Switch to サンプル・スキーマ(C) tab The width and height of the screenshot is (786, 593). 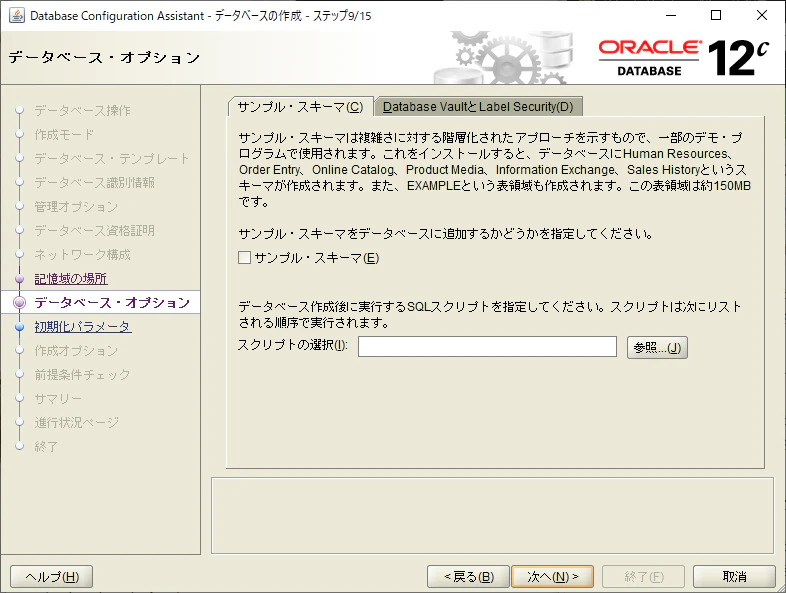(x=300, y=107)
